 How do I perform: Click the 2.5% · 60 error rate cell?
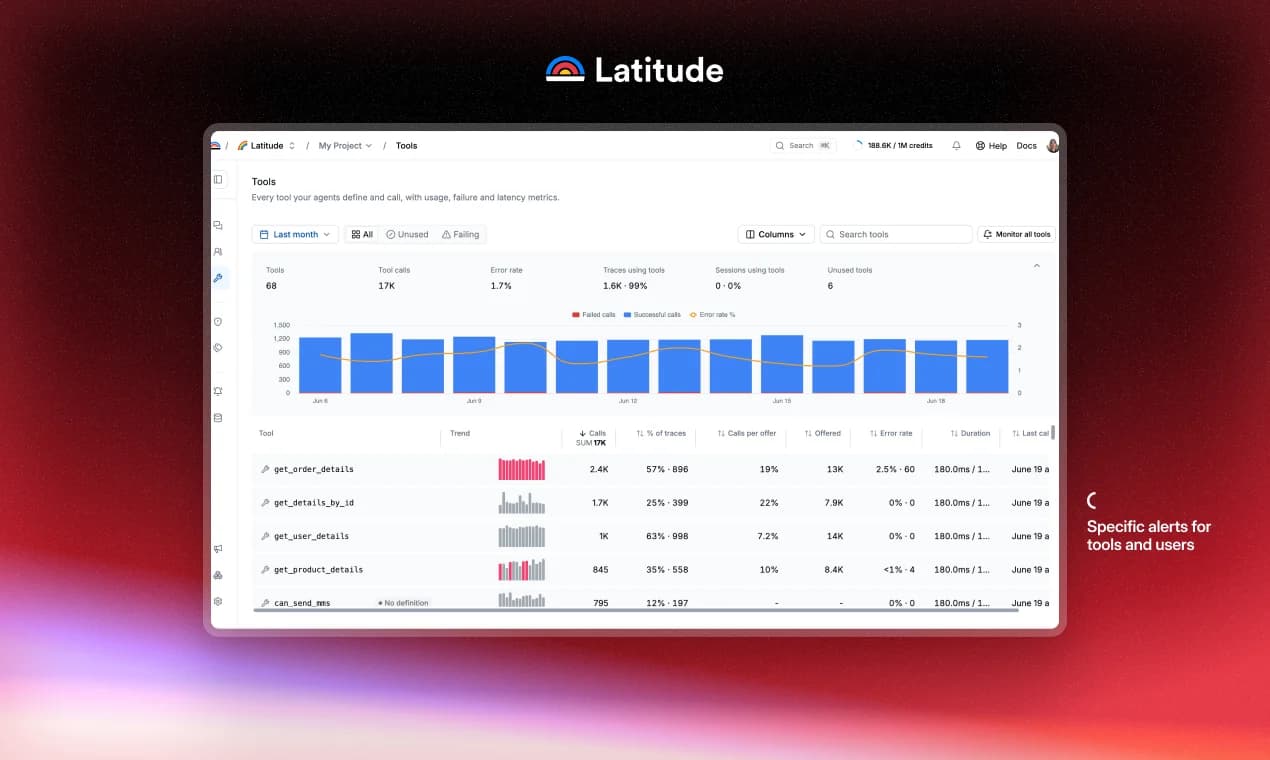coord(895,469)
